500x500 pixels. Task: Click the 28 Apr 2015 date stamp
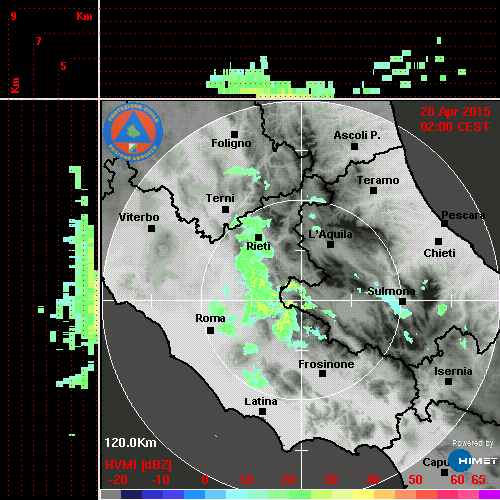click(455, 112)
